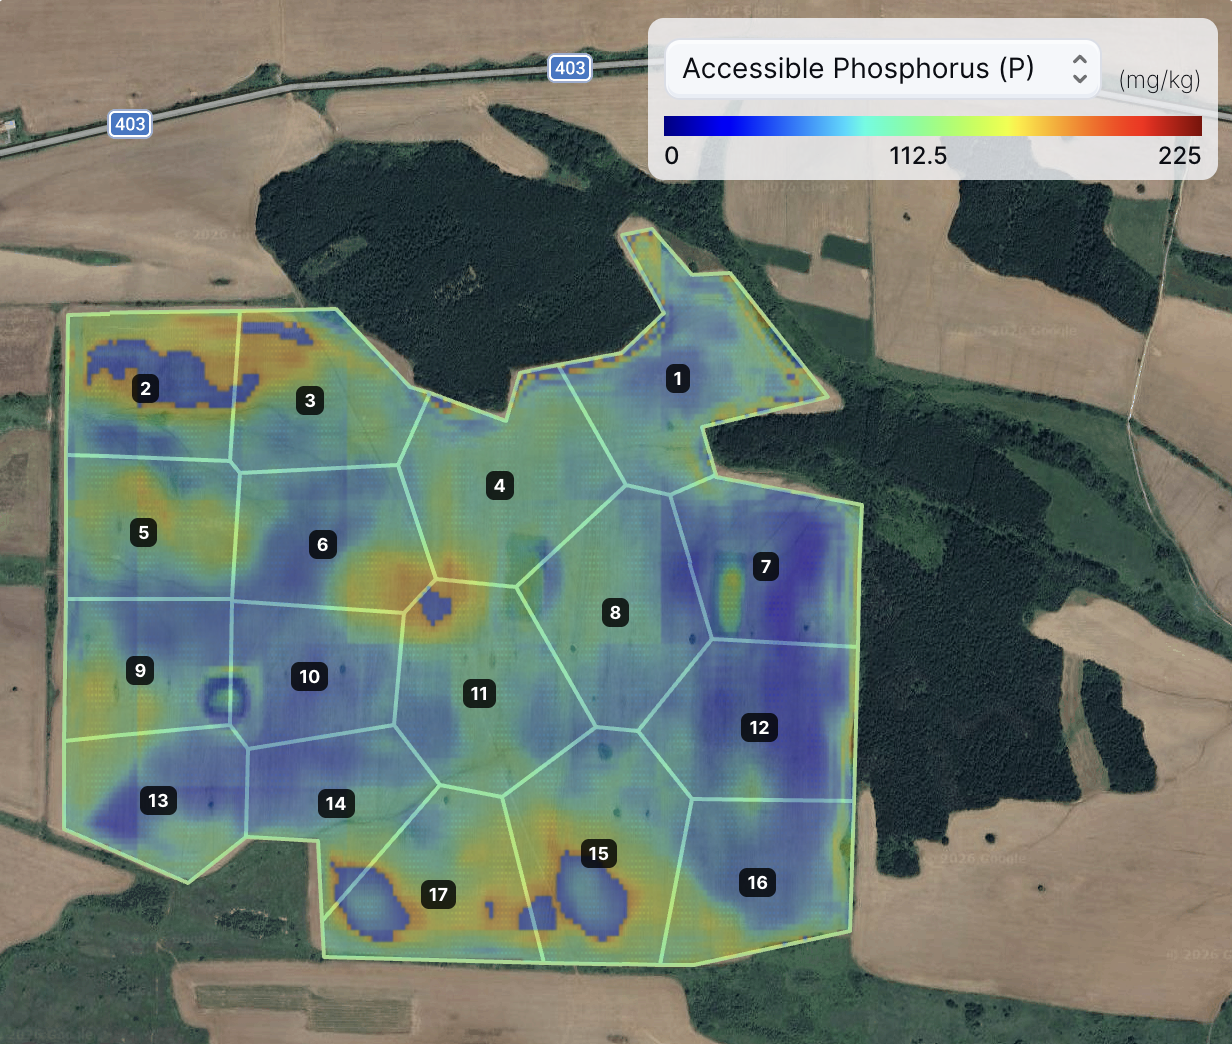Screen dimensions: 1232x1044
Task: Select zone marker 14
Action: (x=336, y=804)
